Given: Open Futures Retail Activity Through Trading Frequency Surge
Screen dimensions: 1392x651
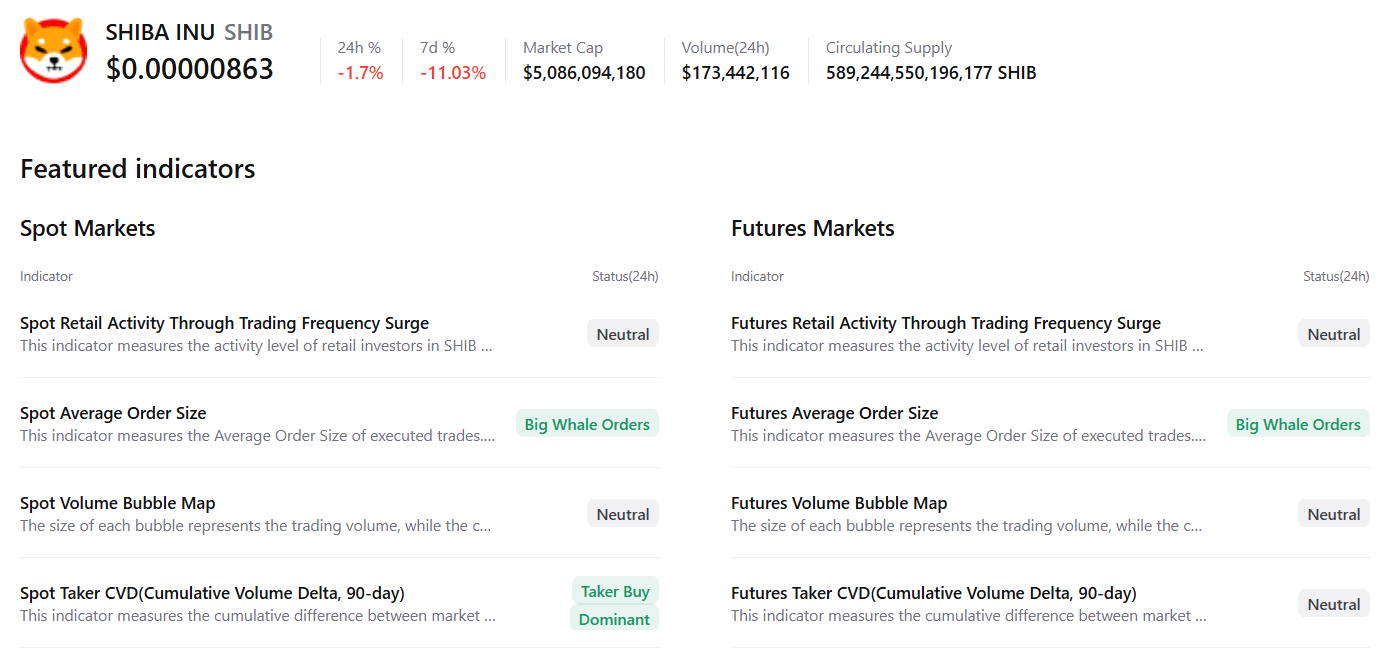Looking at the screenshot, I should point(945,323).
